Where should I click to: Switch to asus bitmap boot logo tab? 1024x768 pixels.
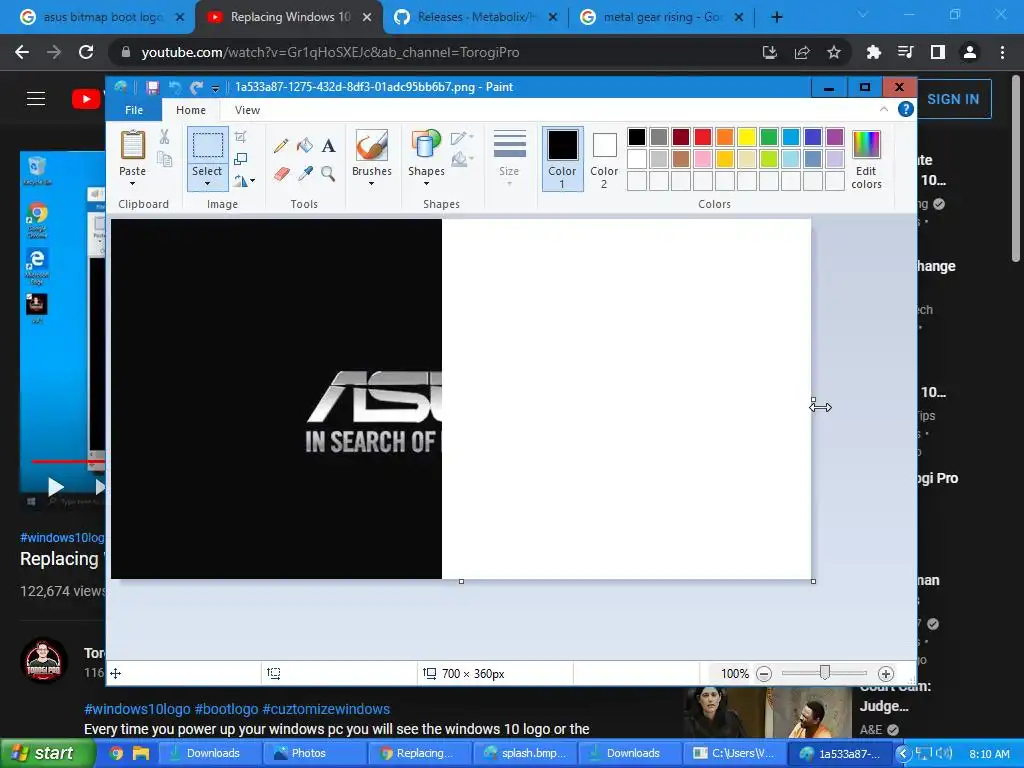click(103, 17)
